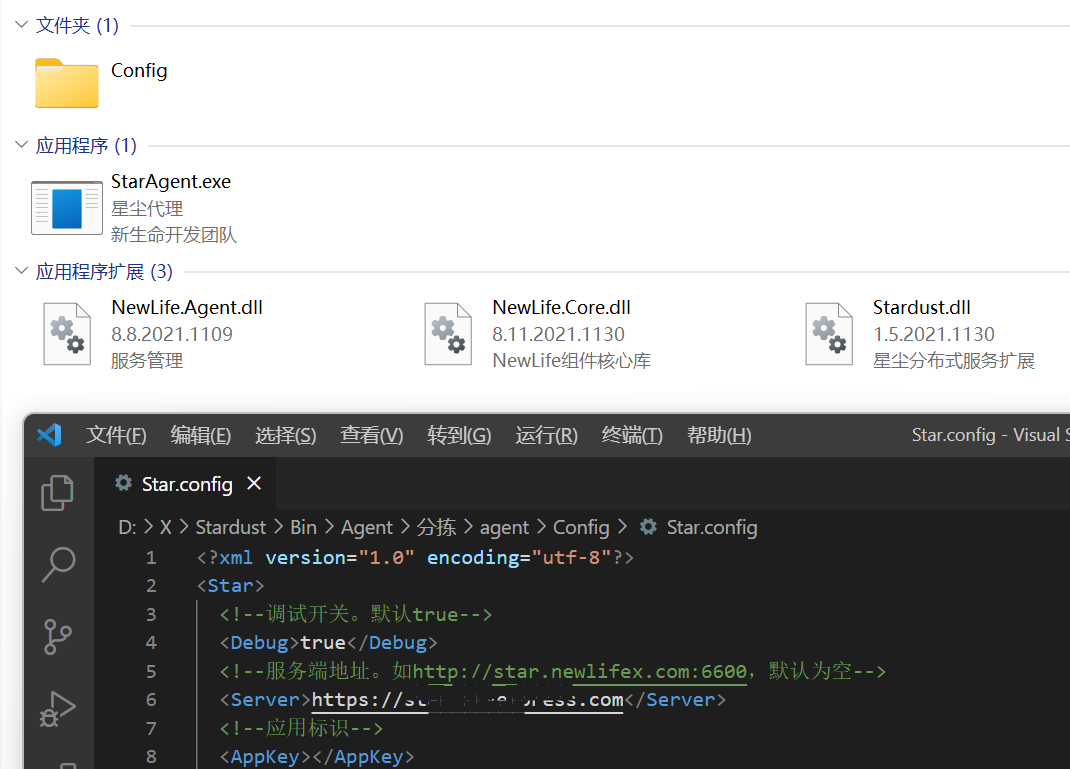Click the 应用程序扩展 (3) group header
This screenshot has width=1070, height=769.
[x=104, y=272]
